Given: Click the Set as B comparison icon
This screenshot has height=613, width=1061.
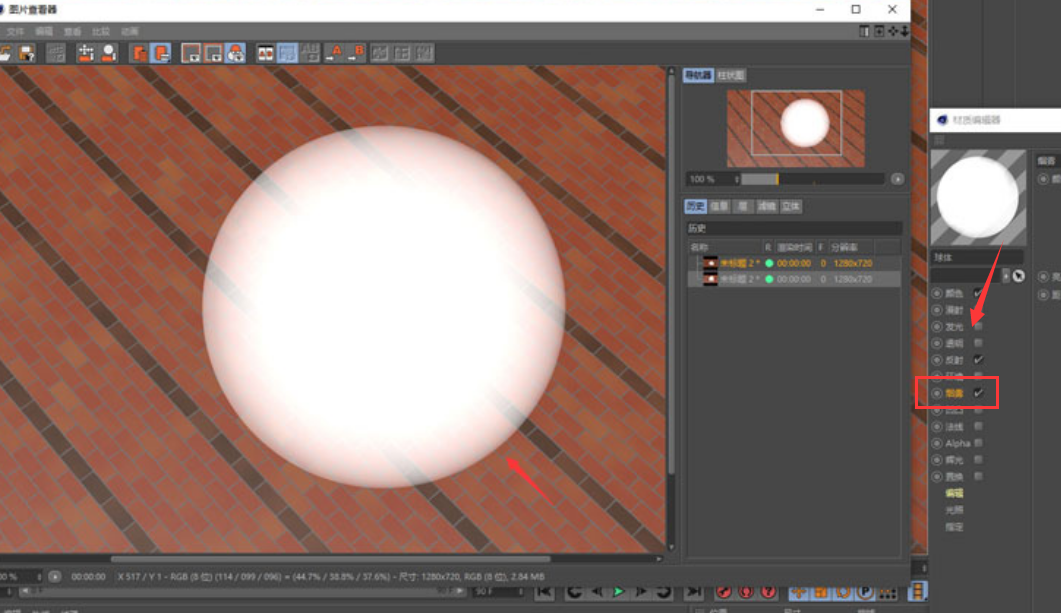Looking at the screenshot, I should 356,53.
